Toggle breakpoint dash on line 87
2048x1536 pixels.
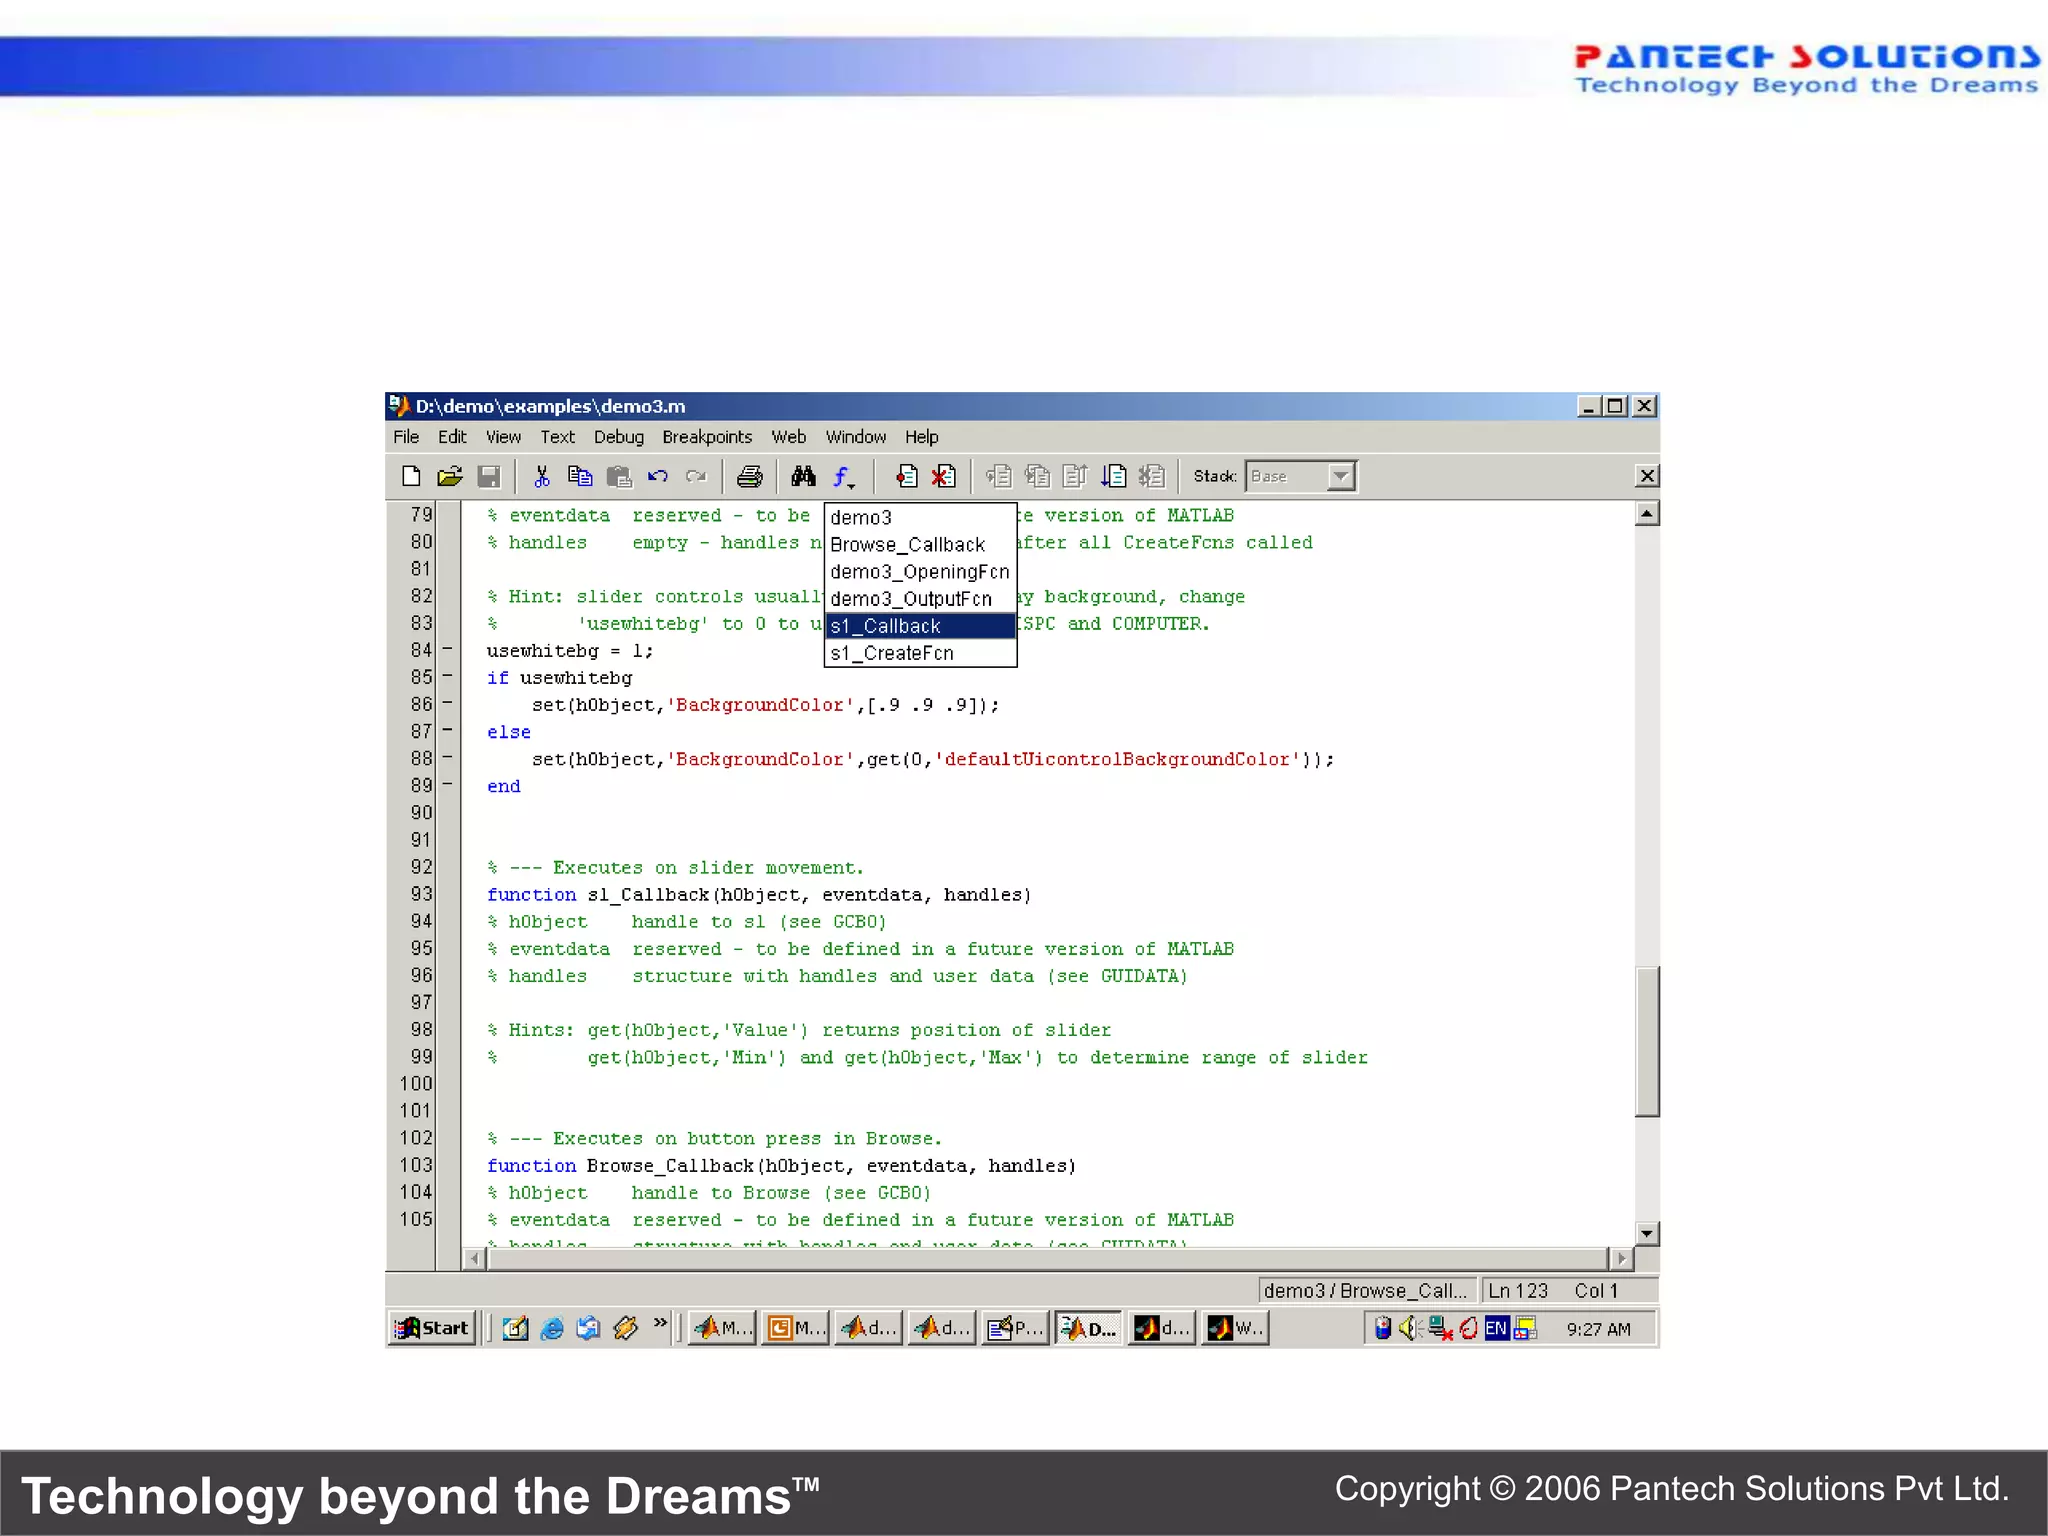click(x=447, y=731)
